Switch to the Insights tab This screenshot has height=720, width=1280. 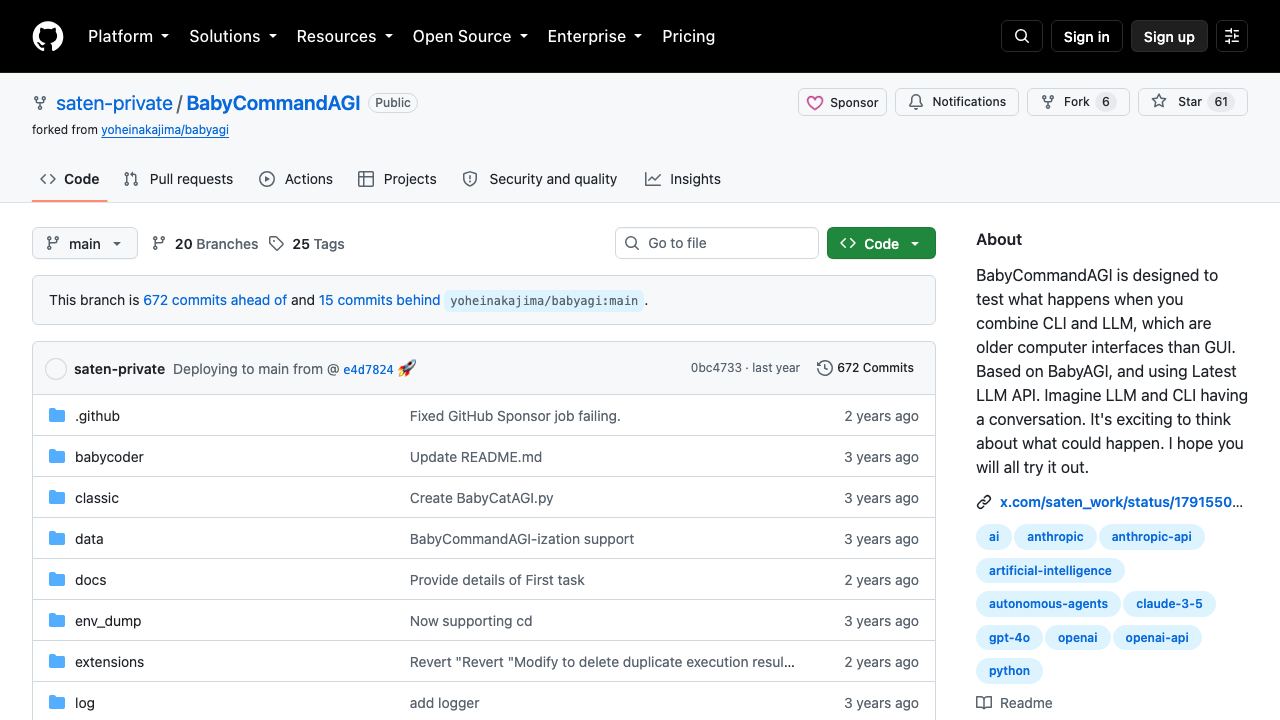683,179
